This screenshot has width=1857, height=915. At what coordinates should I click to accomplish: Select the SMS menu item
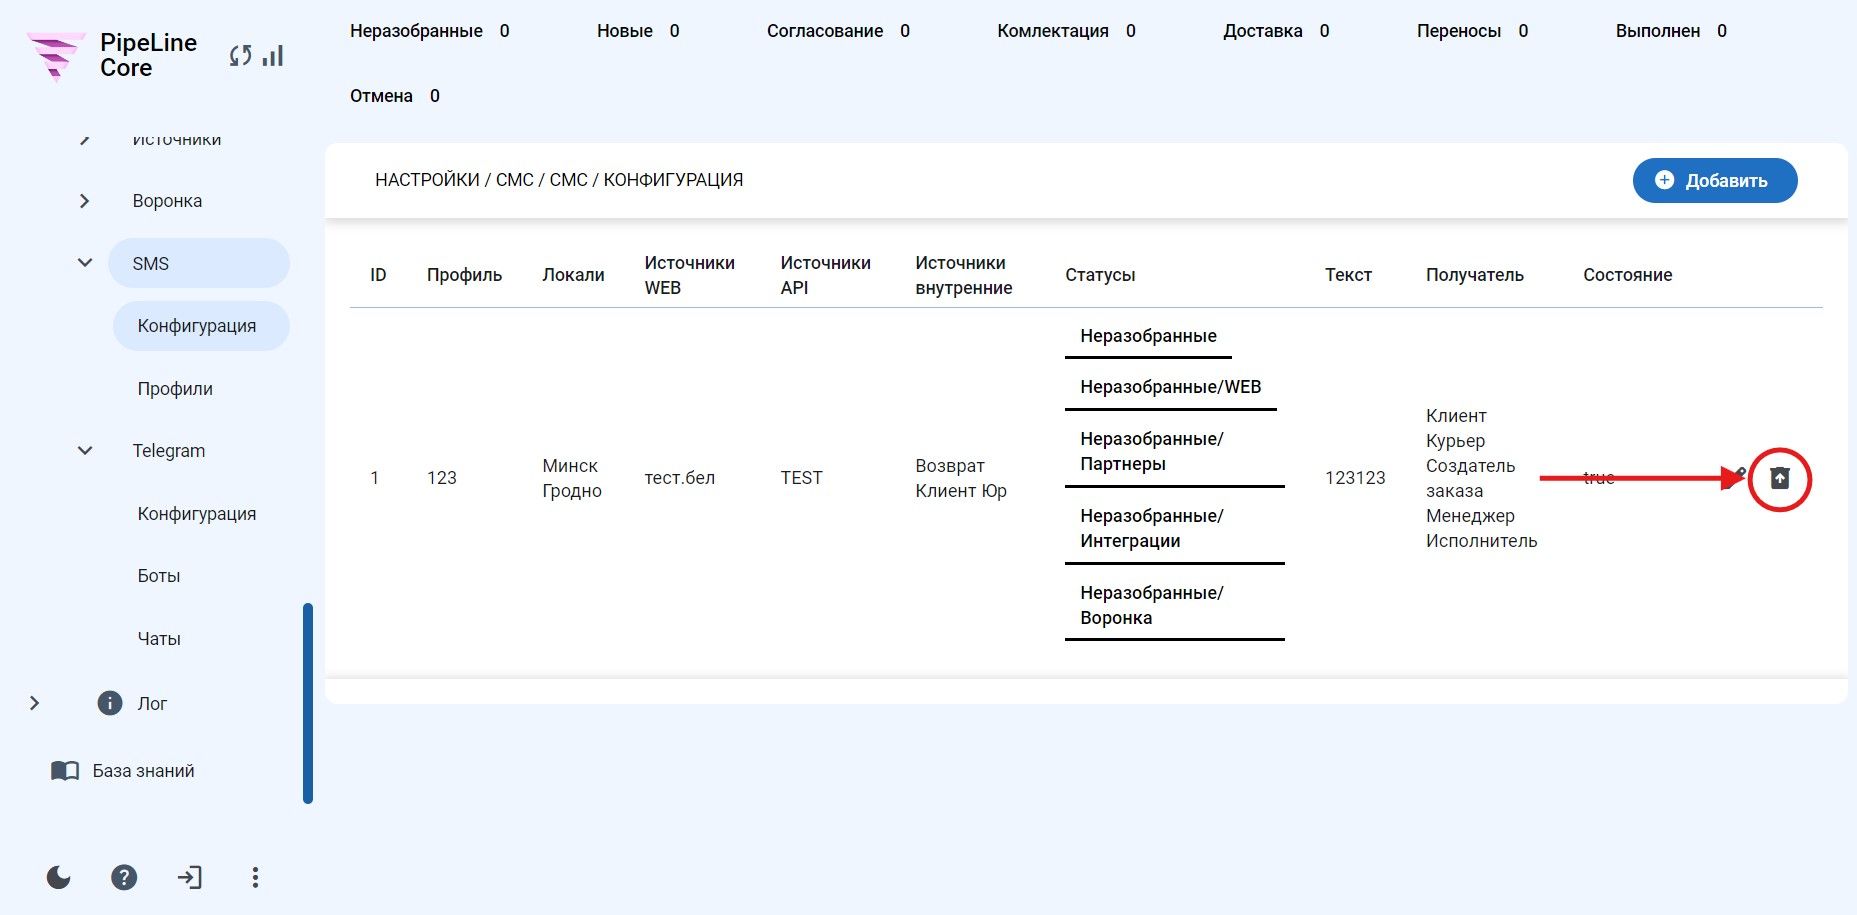point(199,263)
